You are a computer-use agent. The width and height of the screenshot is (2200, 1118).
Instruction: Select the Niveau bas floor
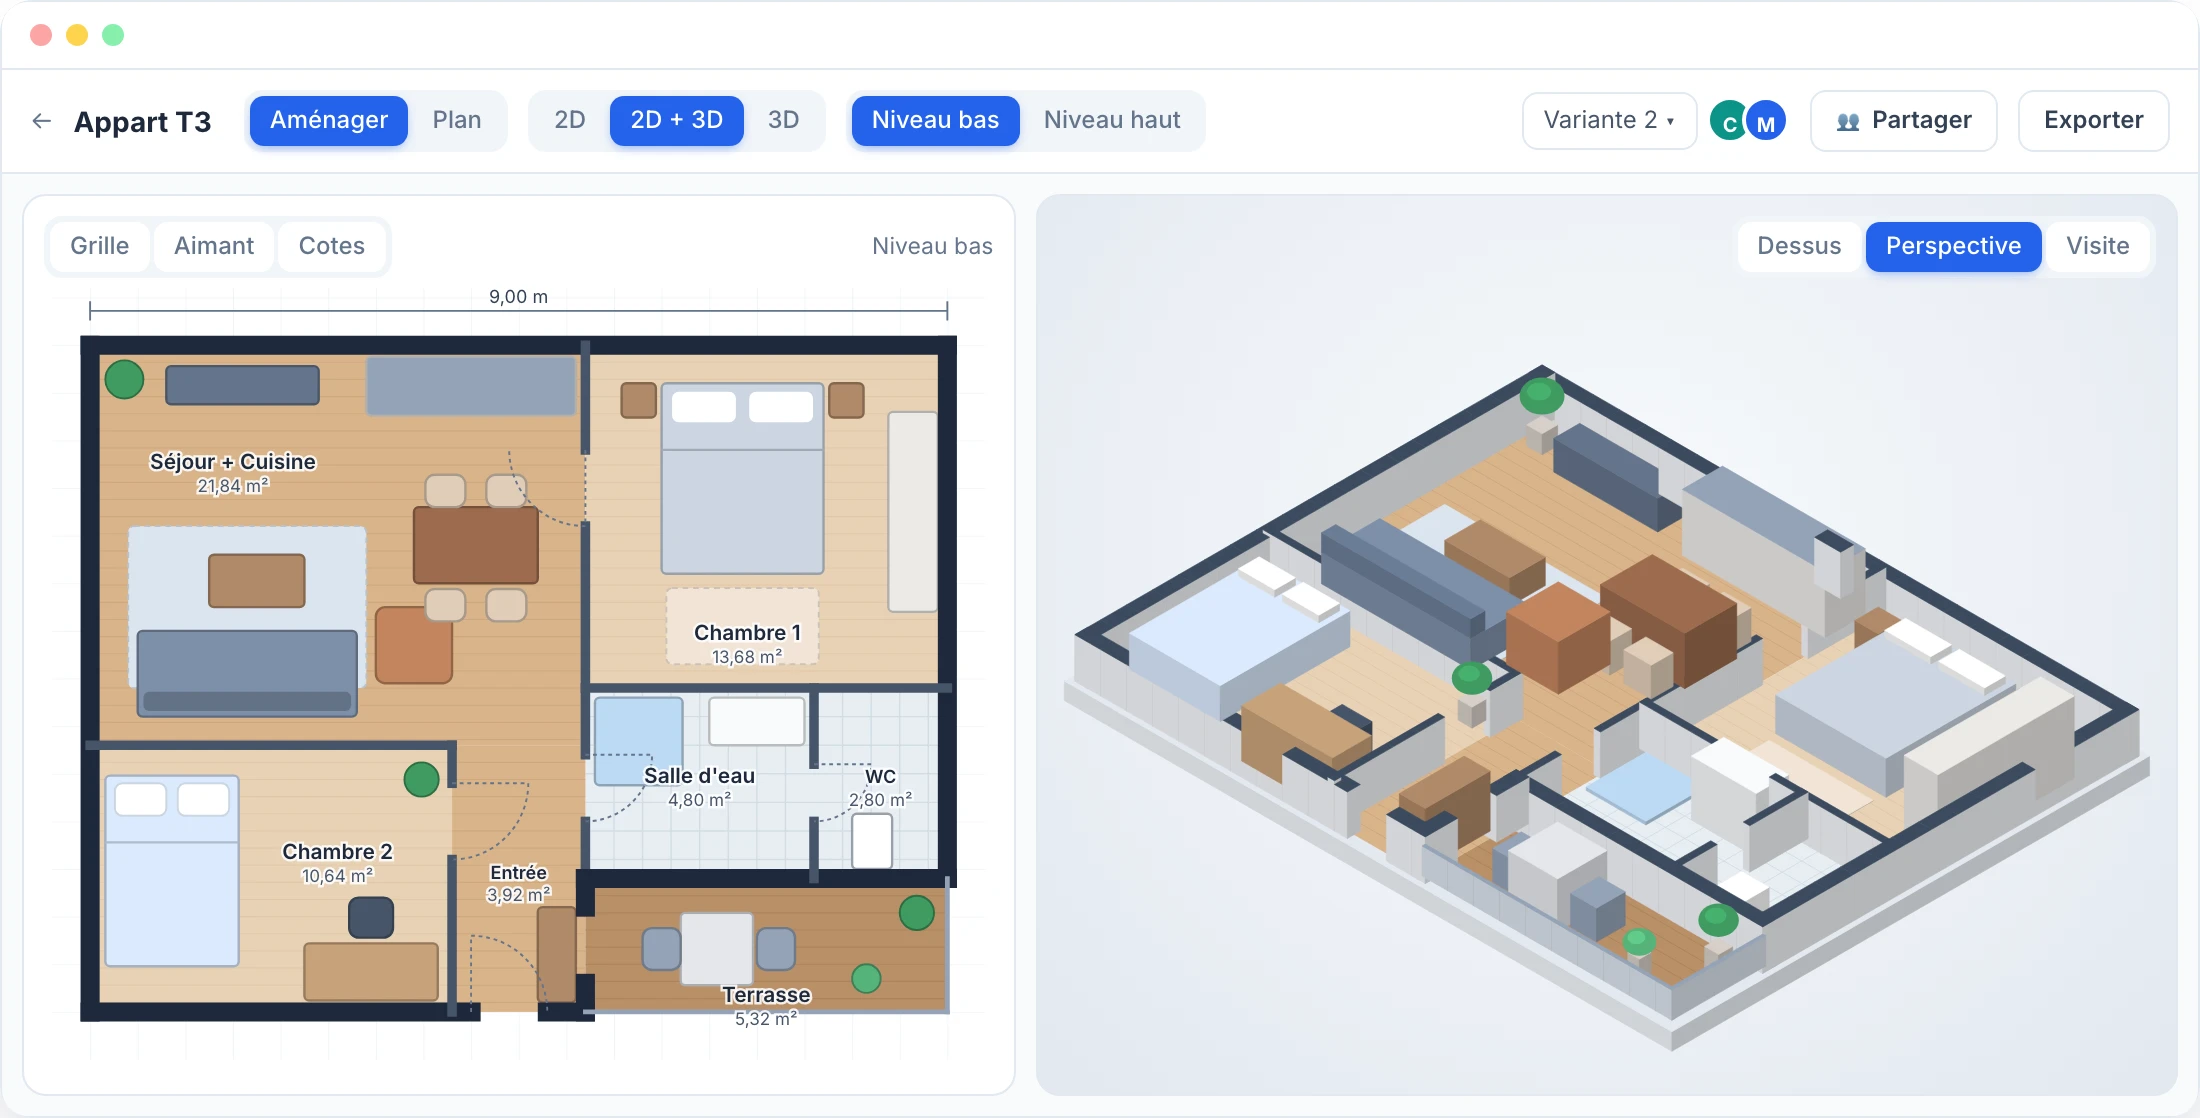click(935, 121)
